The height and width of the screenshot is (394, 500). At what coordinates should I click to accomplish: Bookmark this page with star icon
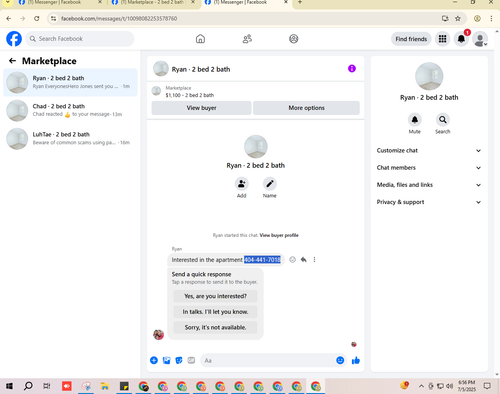[458, 19]
